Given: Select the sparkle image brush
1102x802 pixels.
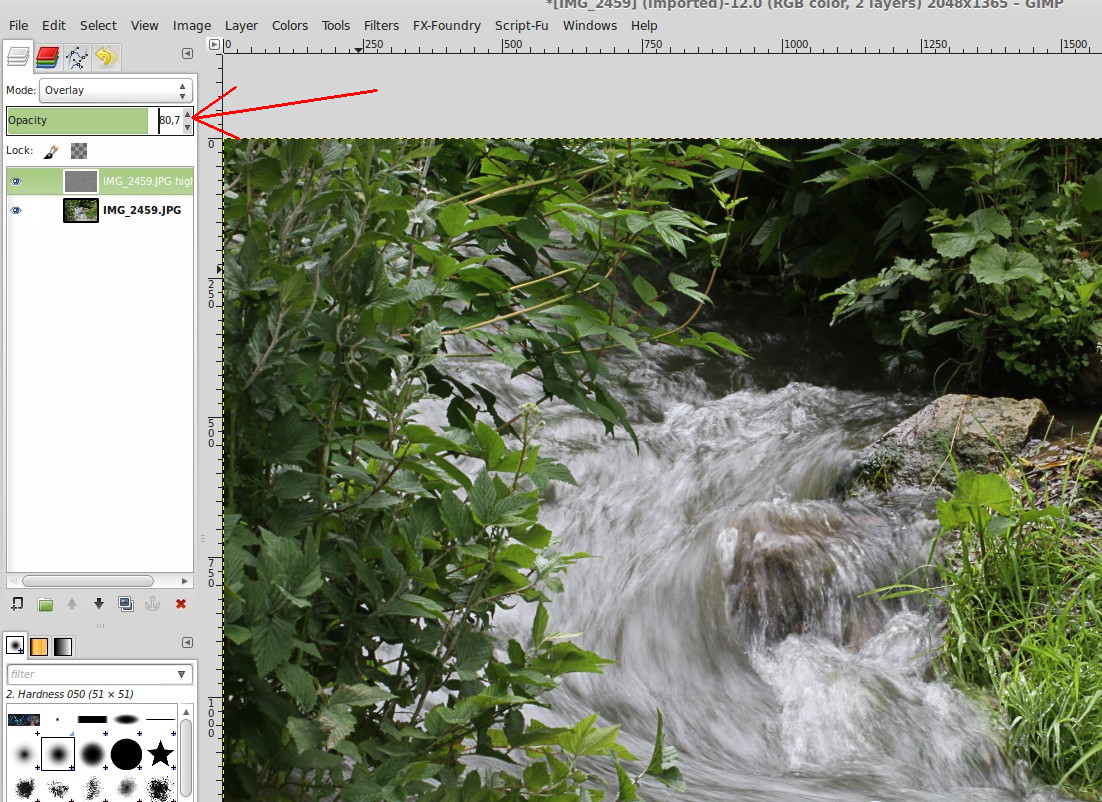Looking at the screenshot, I should (24, 720).
